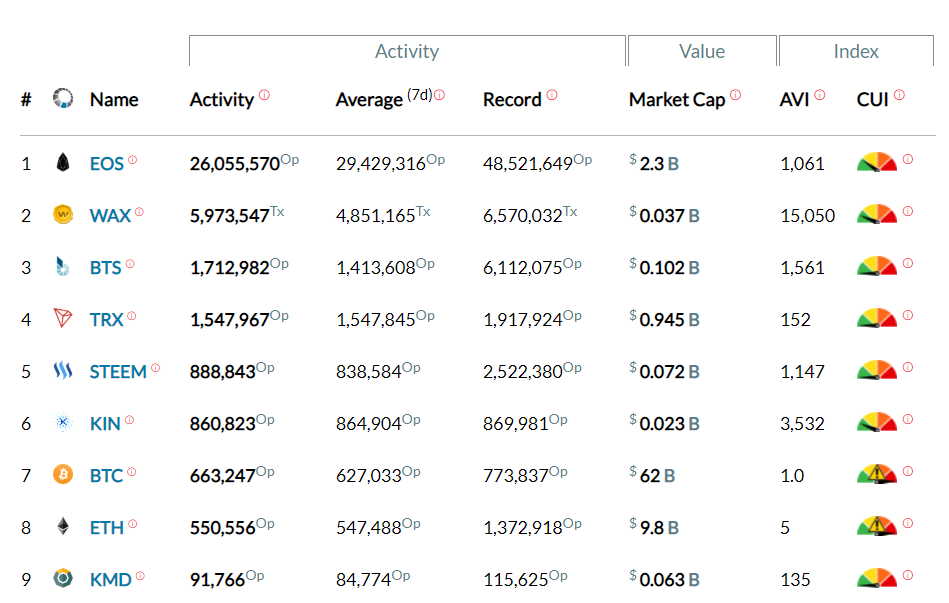Click the TRX coin logo icon
Viewport: 949px width, 603px height.
point(63,318)
